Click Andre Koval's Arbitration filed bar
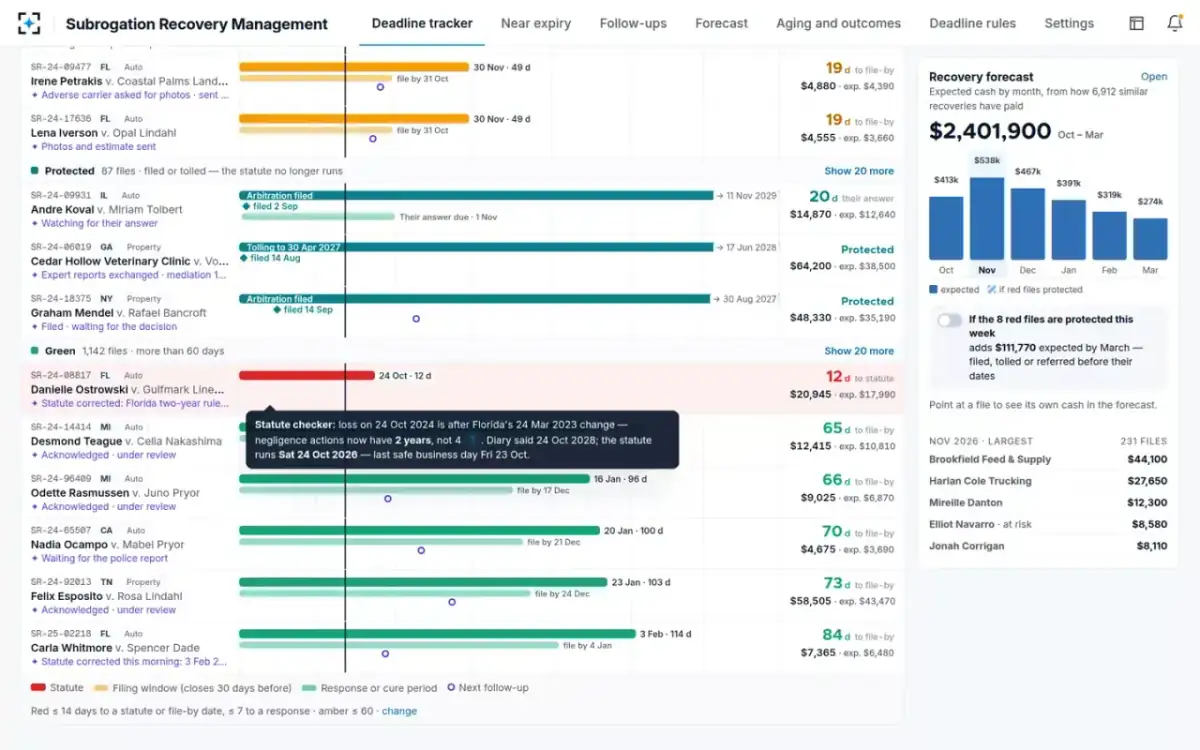 click(476, 195)
